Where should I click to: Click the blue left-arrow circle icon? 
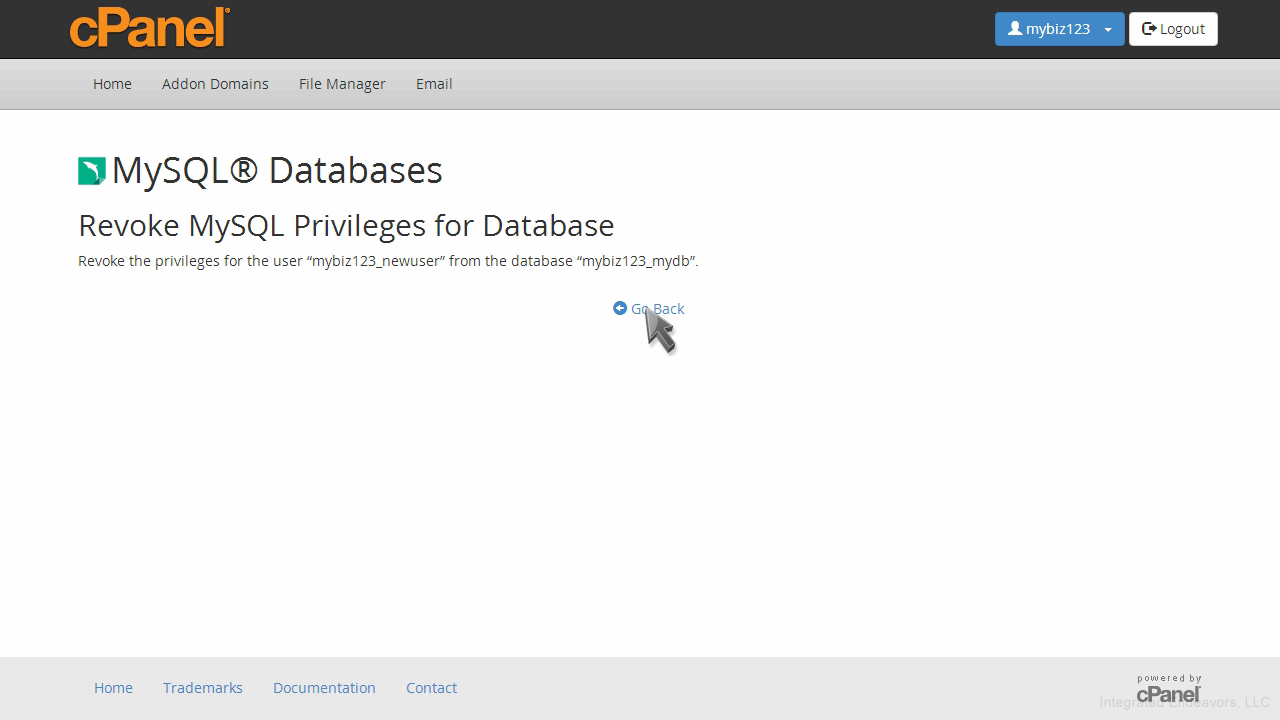click(x=620, y=308)
